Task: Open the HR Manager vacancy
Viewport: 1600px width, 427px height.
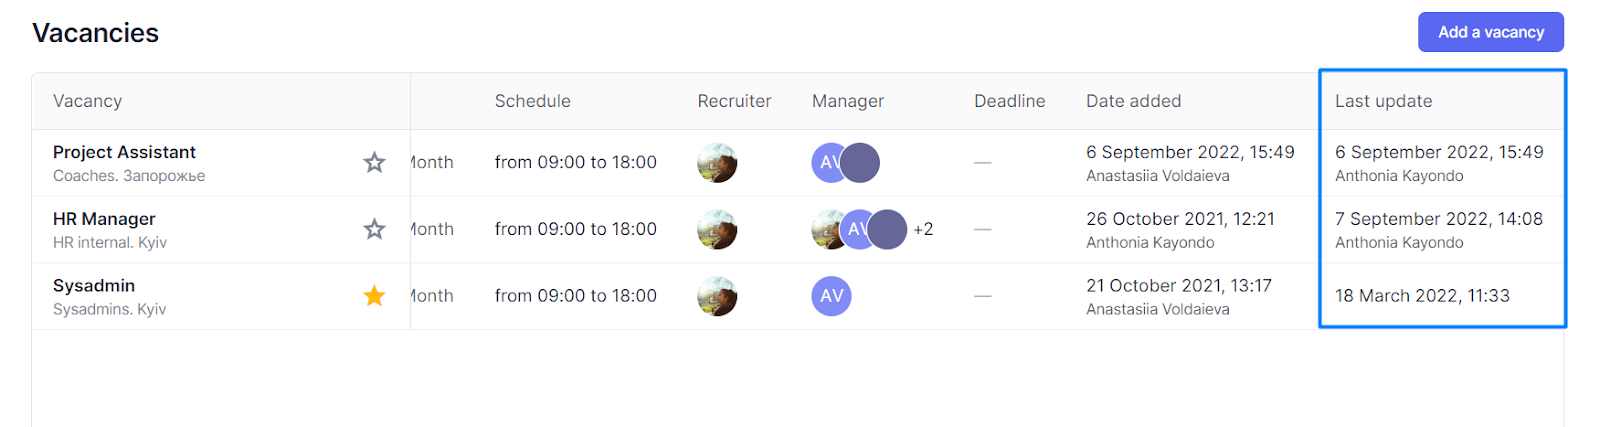Action: (104, 219)
